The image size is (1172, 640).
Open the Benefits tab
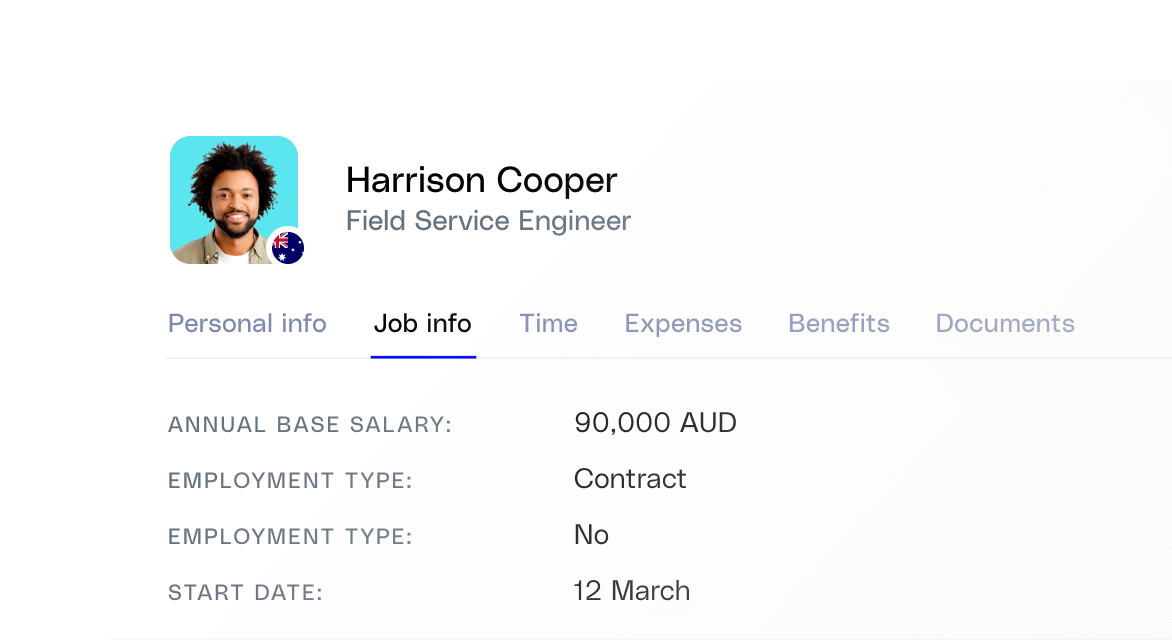click(838, 323)
